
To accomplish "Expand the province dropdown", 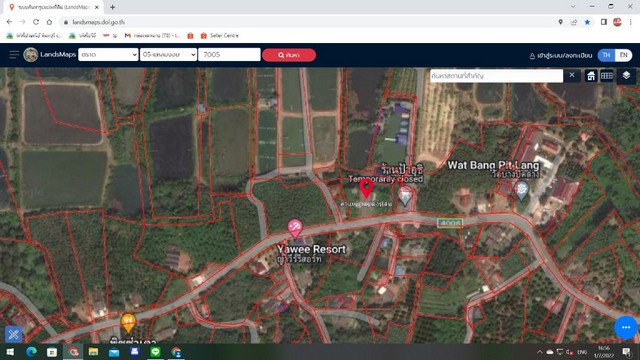I will pos(108,55).
